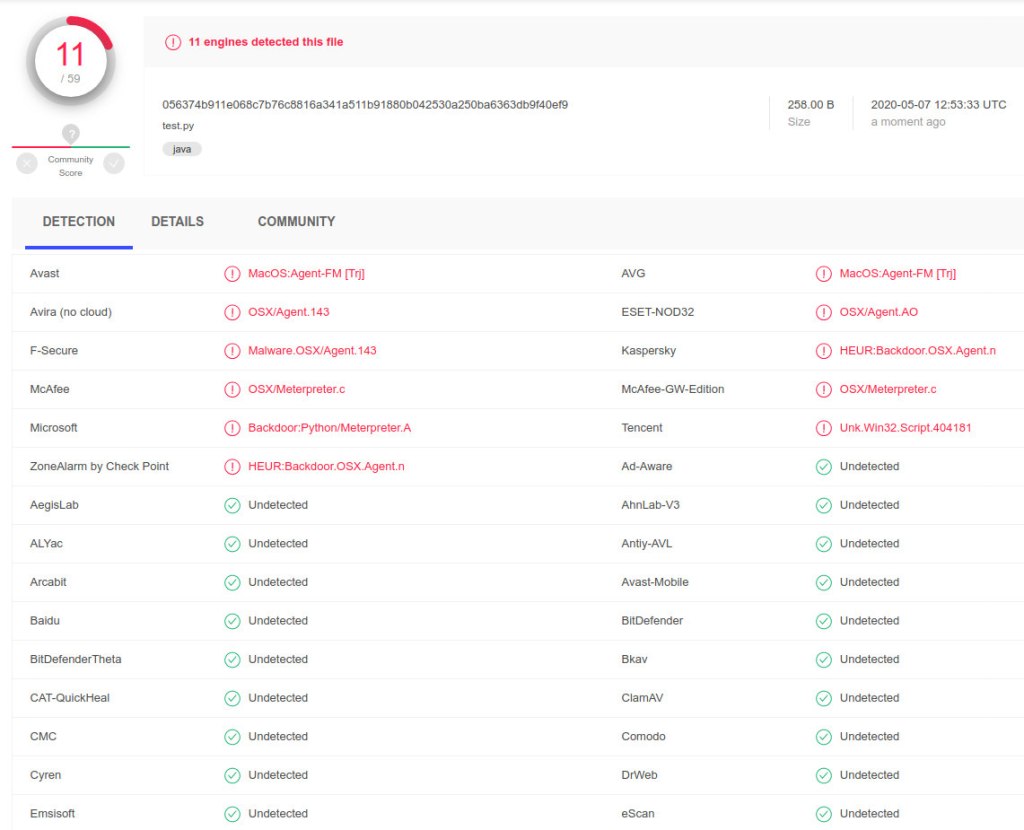
Task: Click the file SHA-256 hash text
Action: [365, 104]
